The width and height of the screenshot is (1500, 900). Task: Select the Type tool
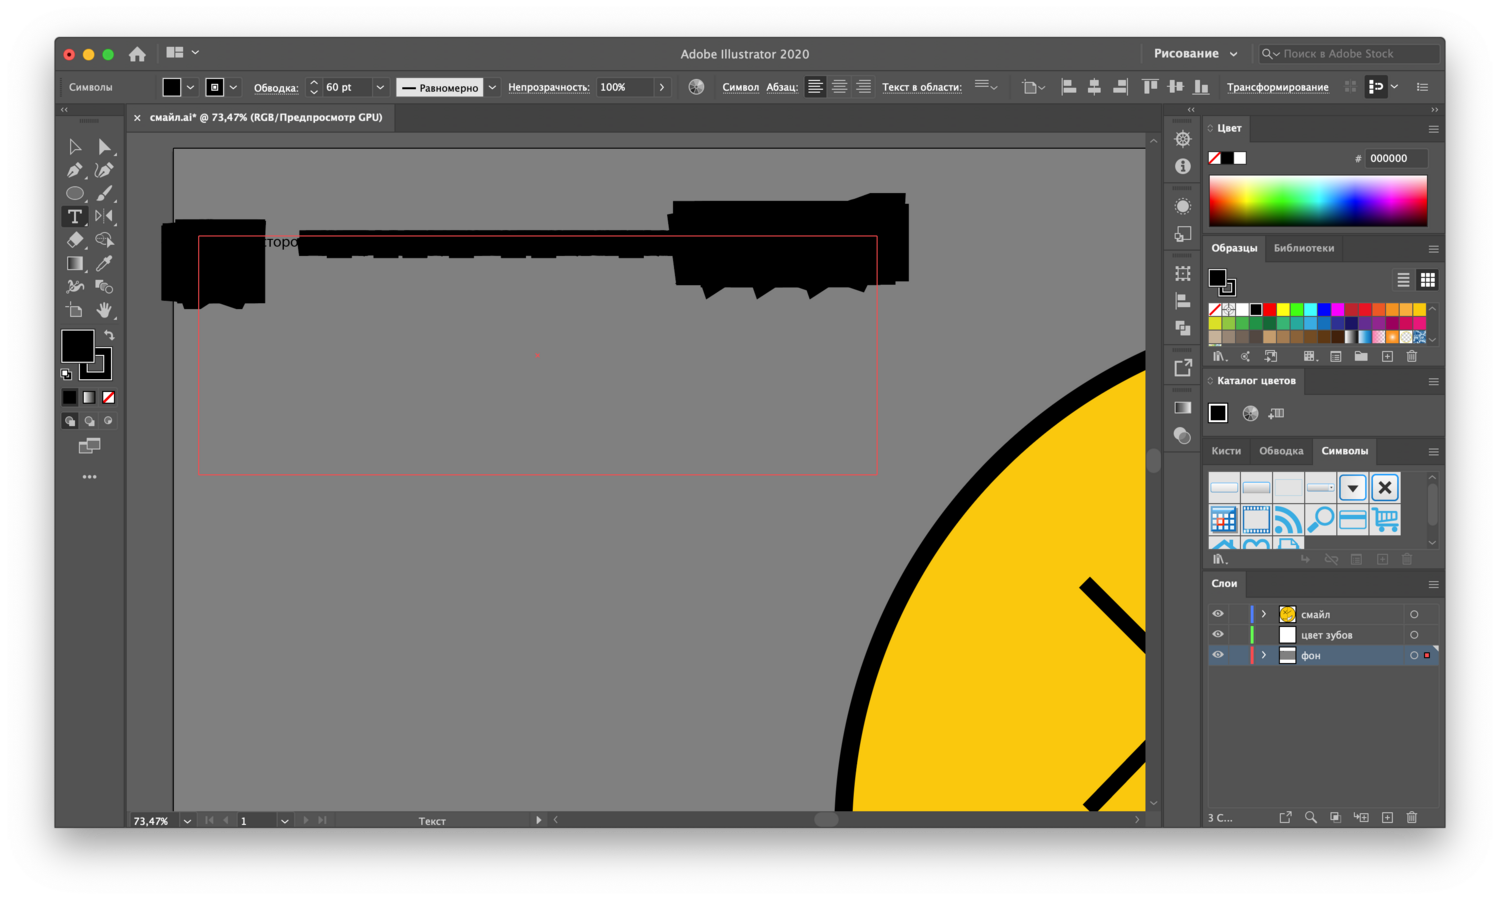[75, 216]
